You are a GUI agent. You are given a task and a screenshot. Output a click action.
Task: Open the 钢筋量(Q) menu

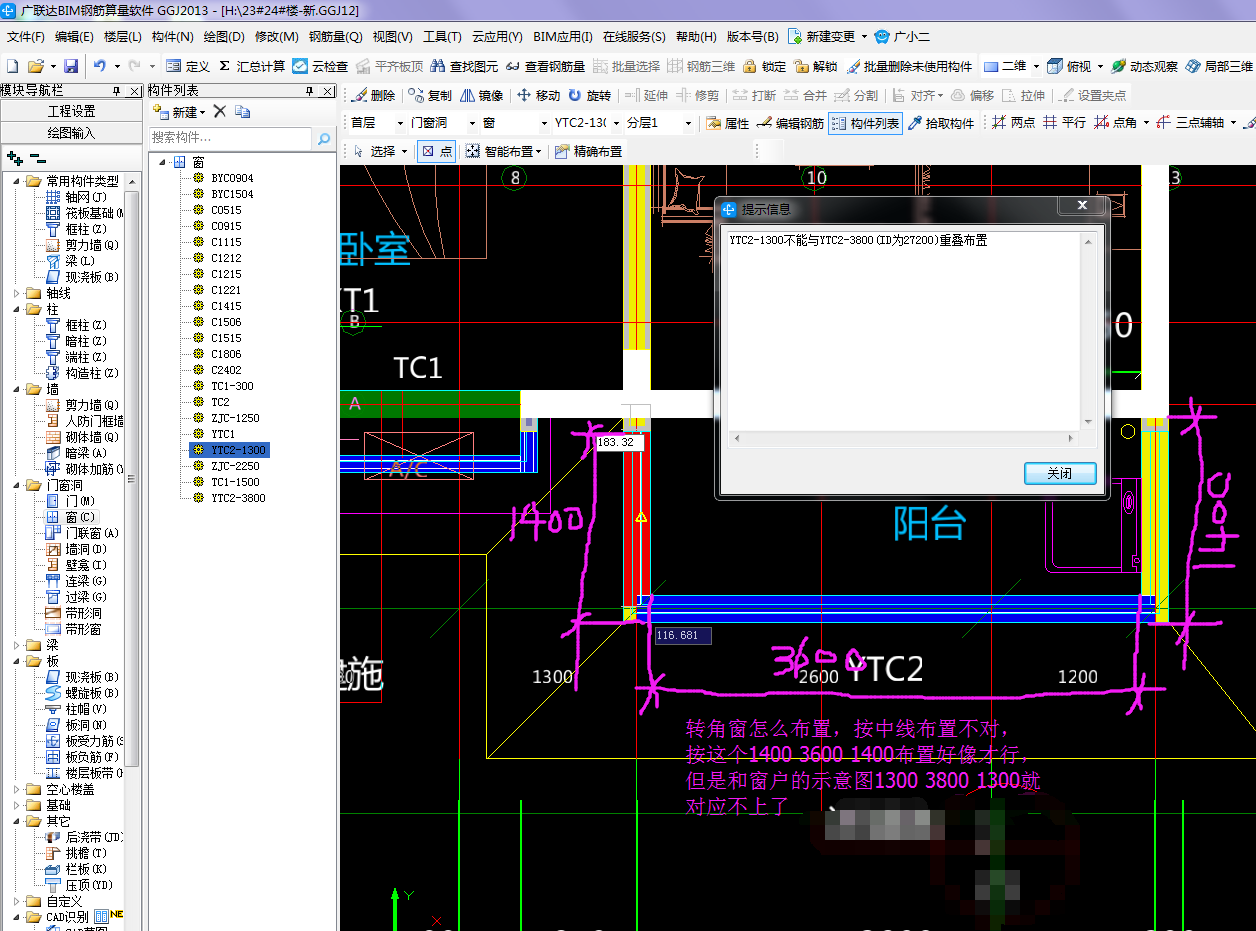pyautogui.click(x=336, y=37)
